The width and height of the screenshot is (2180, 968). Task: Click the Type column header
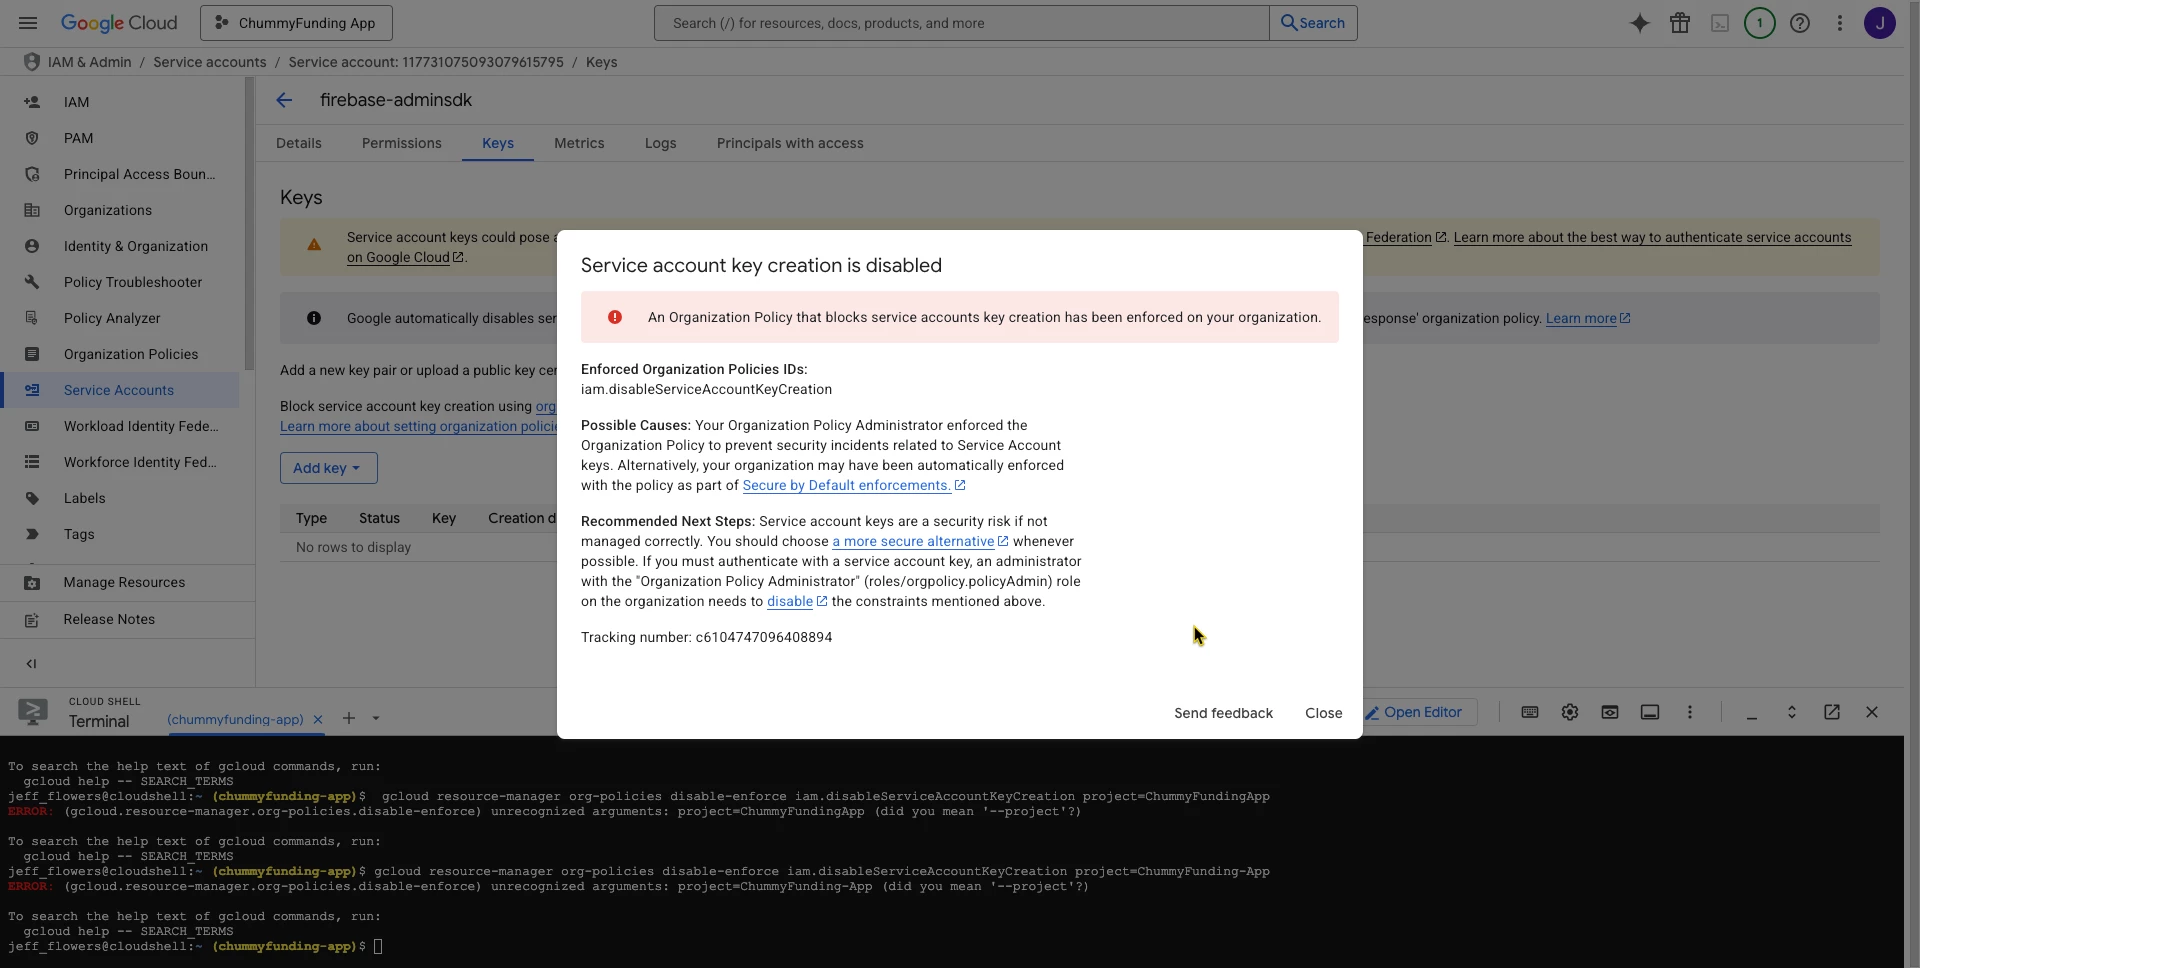point(311,518)
